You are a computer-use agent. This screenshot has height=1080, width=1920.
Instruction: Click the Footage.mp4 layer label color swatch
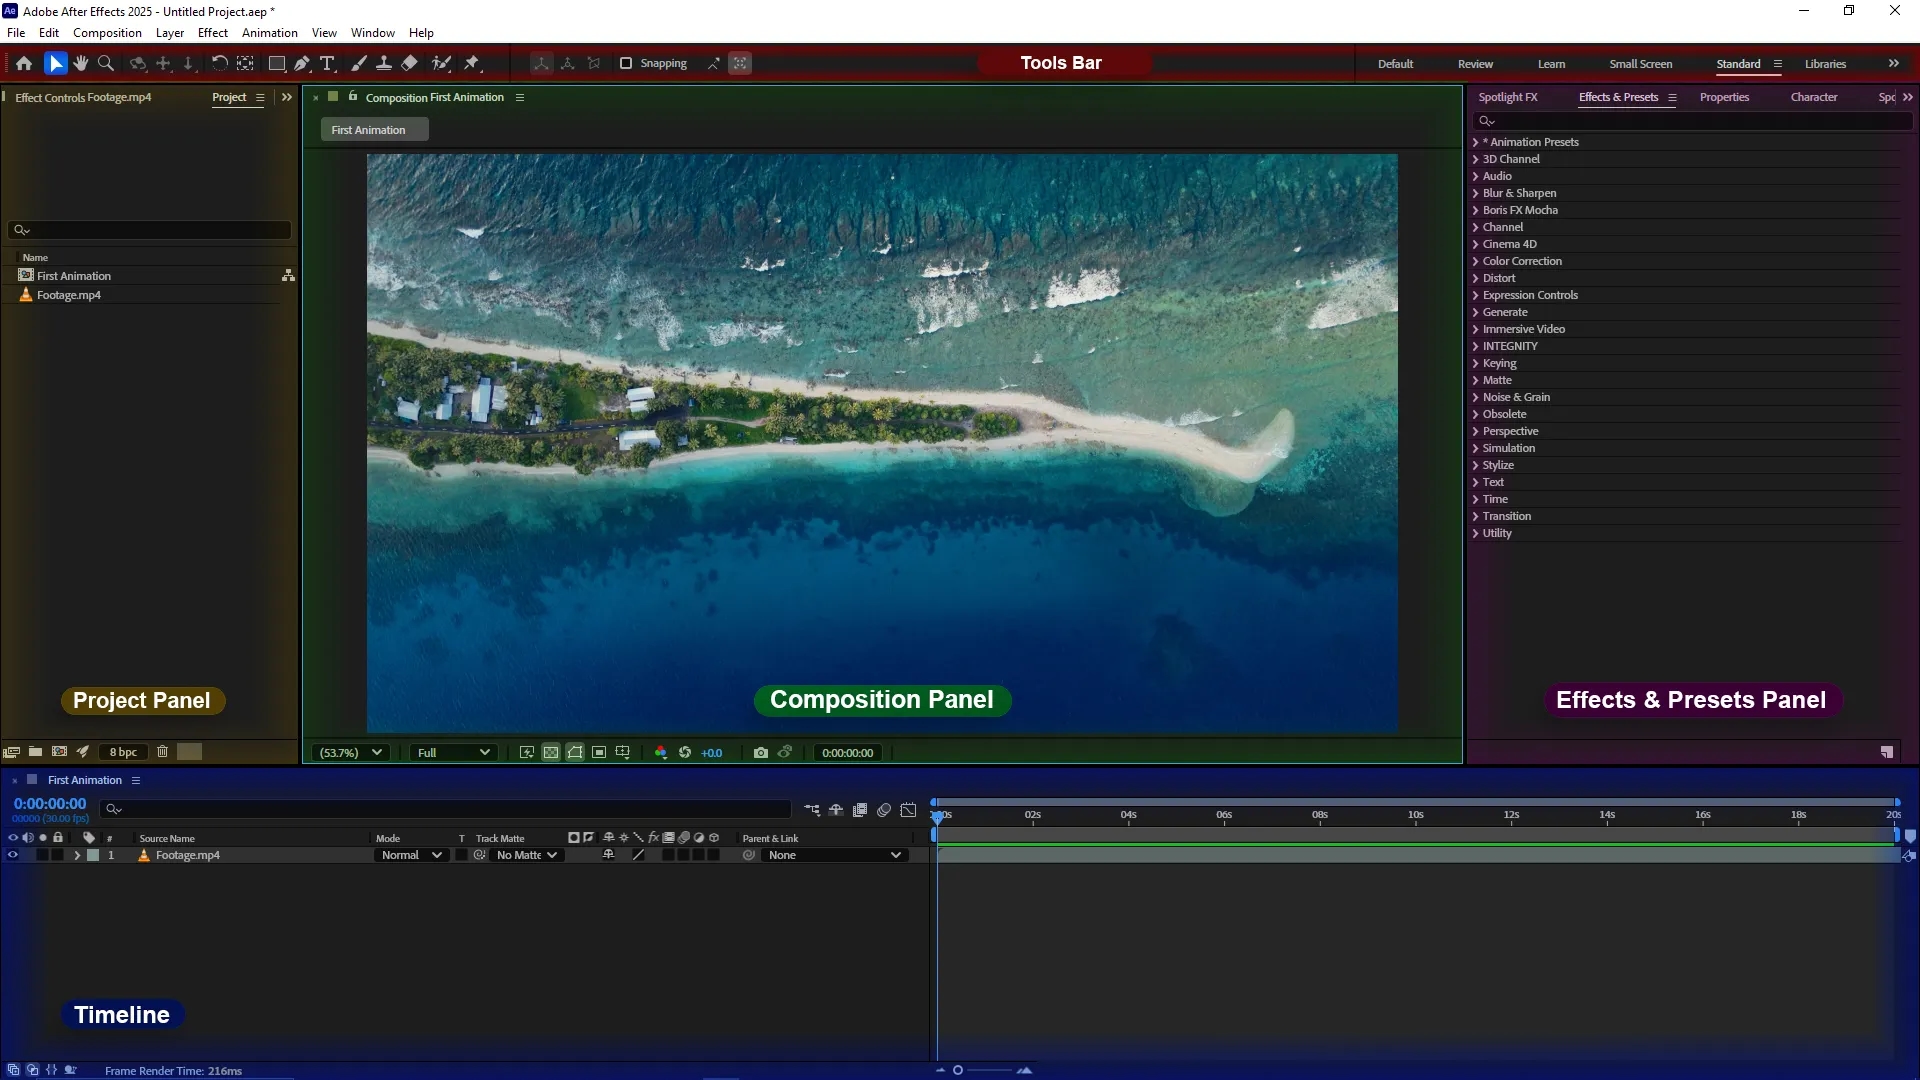(93, 856)
